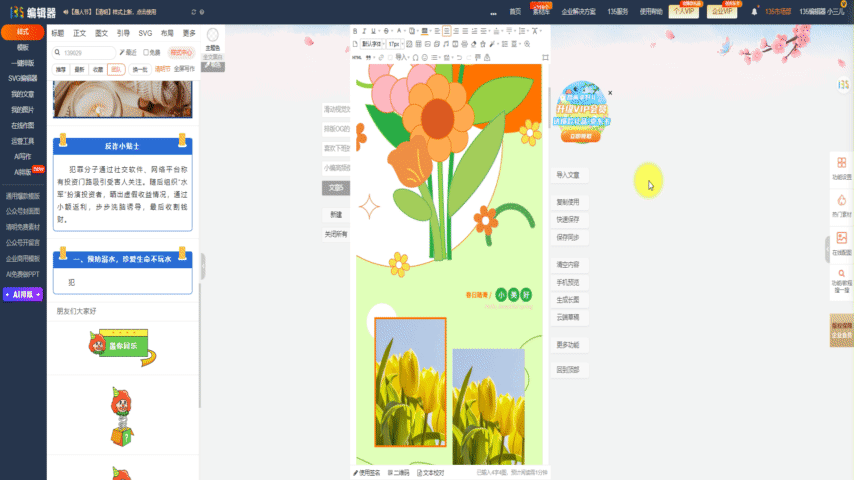Open the 更多 tab

[189, 33]
